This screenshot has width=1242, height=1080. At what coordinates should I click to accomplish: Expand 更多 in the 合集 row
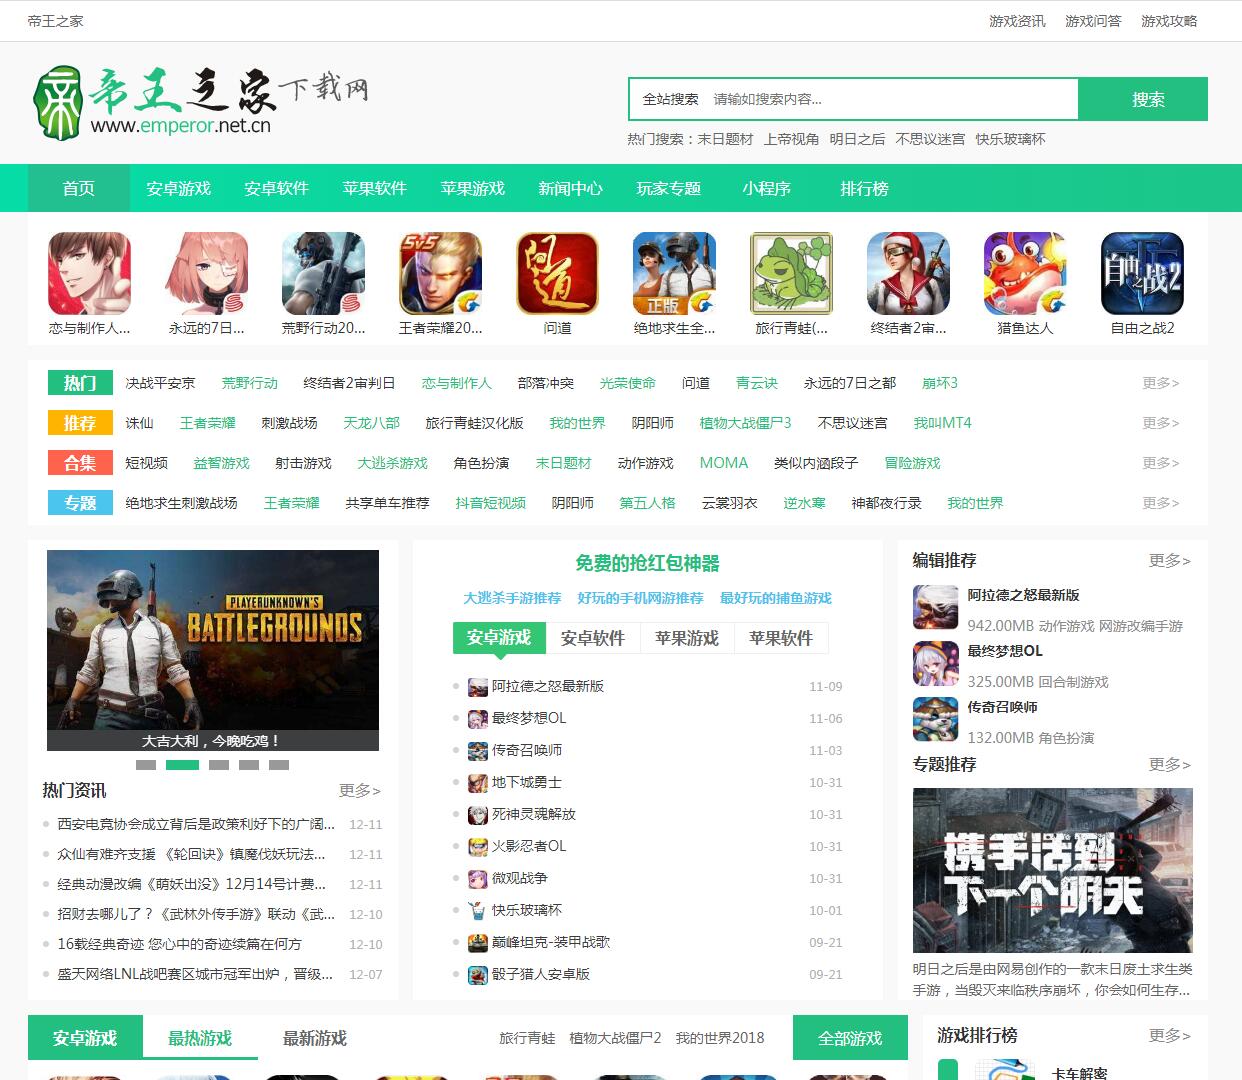[x=1161, y=463]
